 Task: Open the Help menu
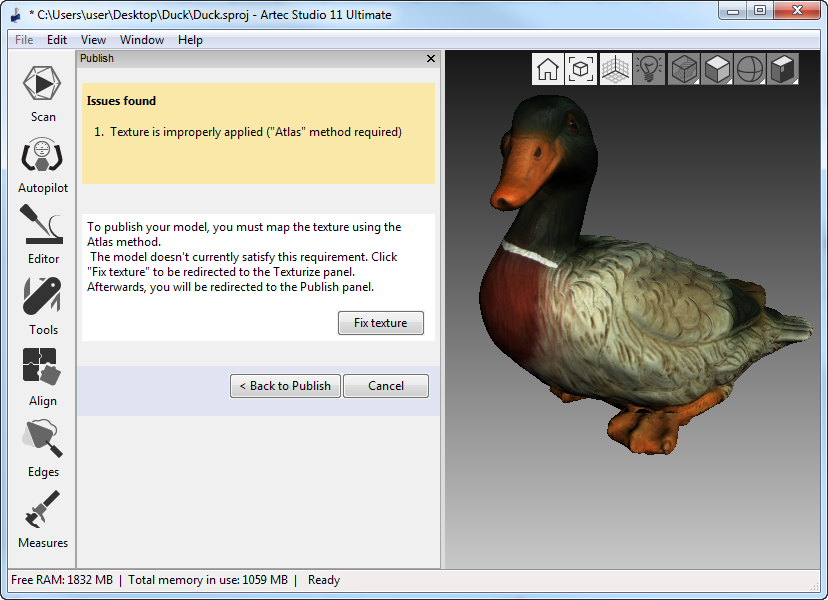190,40
